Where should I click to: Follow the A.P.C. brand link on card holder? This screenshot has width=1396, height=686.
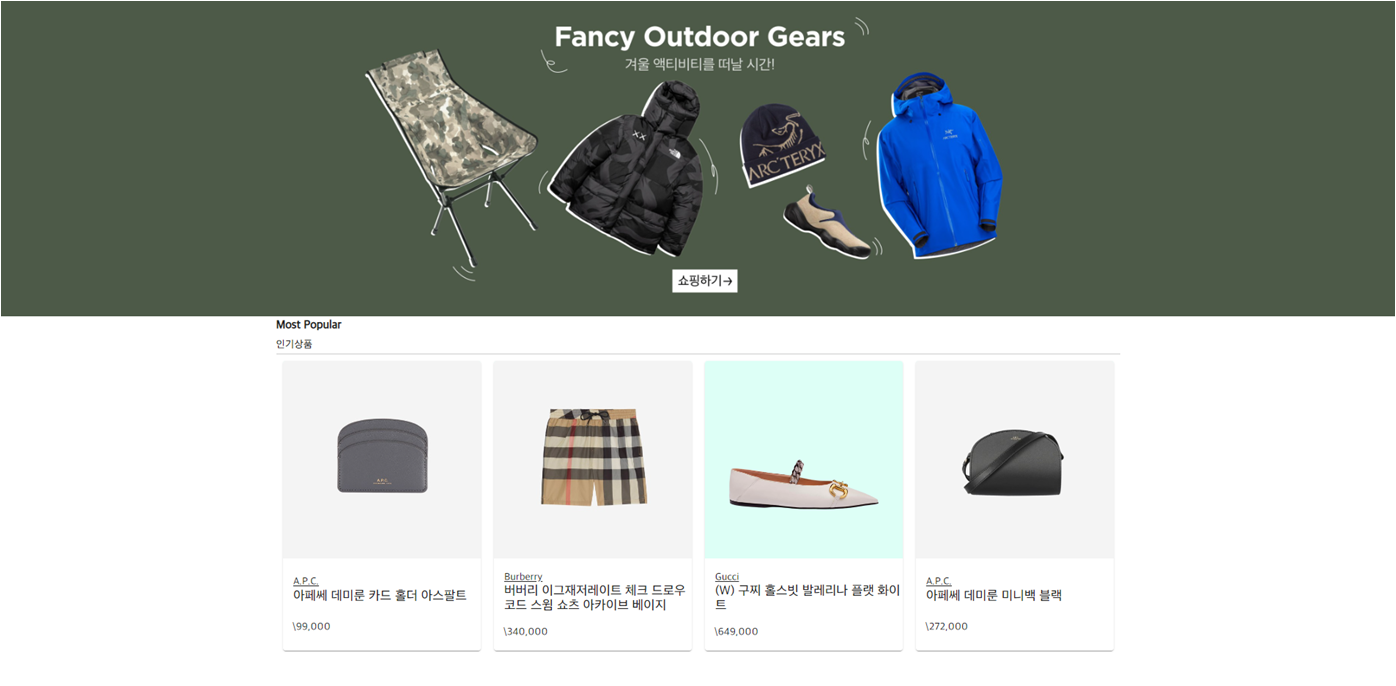[x=306, y=581]
